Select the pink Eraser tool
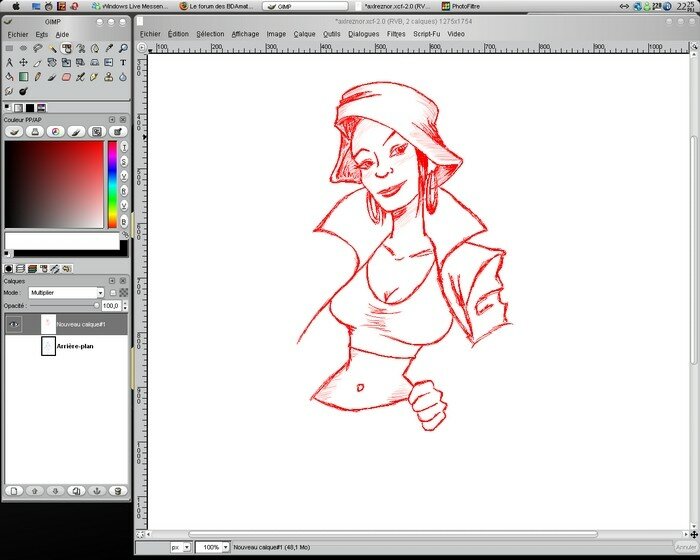The image size is (700, 560). click(x=66, y=77)
